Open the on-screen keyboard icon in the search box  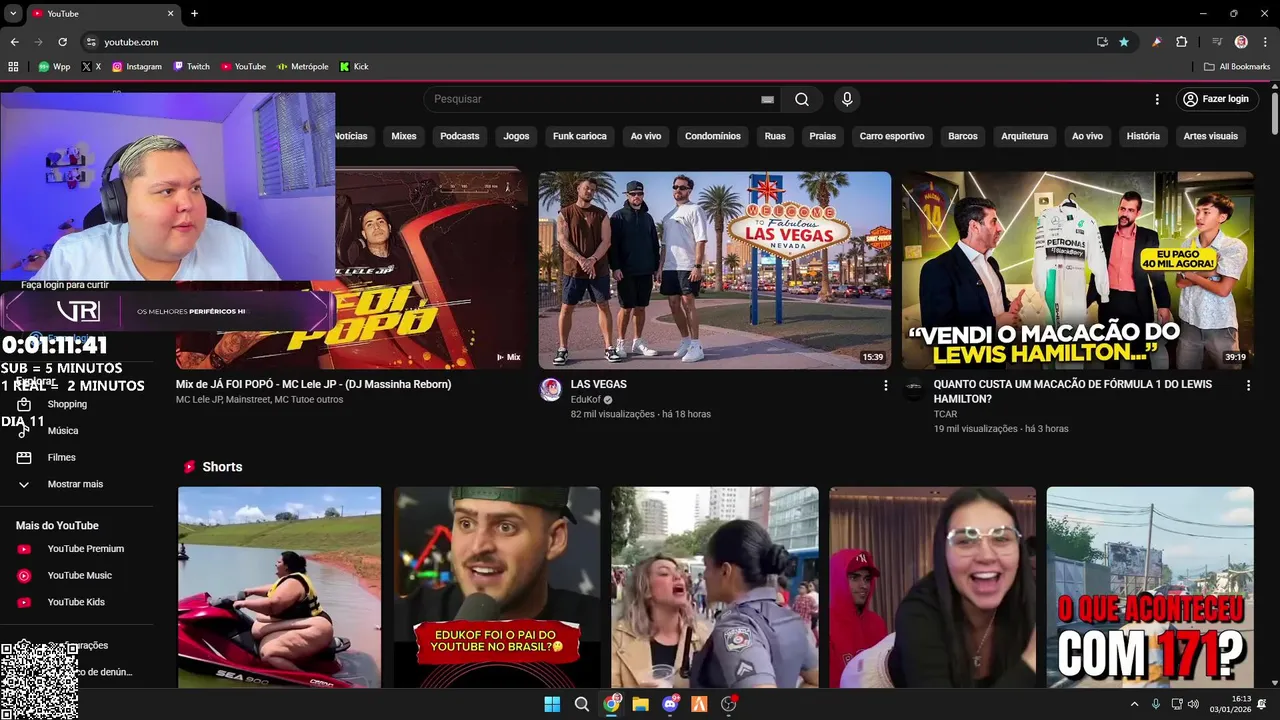click(x=767, y=99)
